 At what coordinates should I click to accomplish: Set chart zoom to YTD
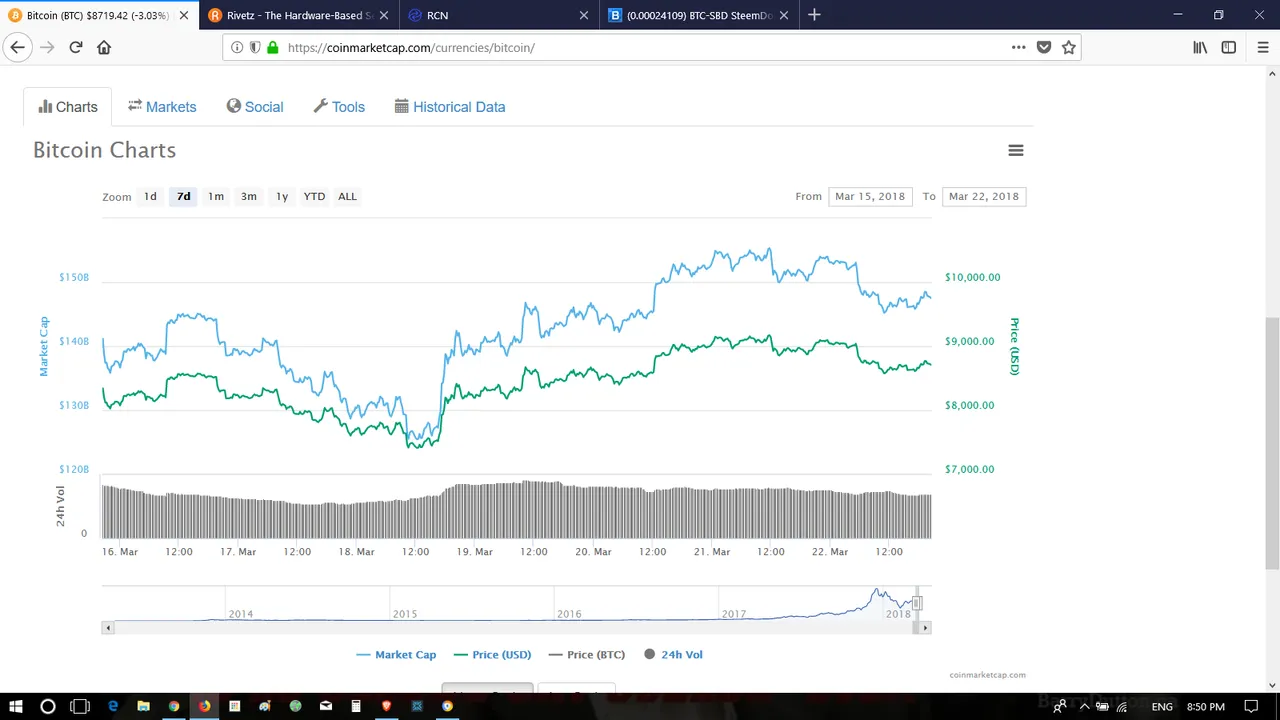(x=314, y=196)
